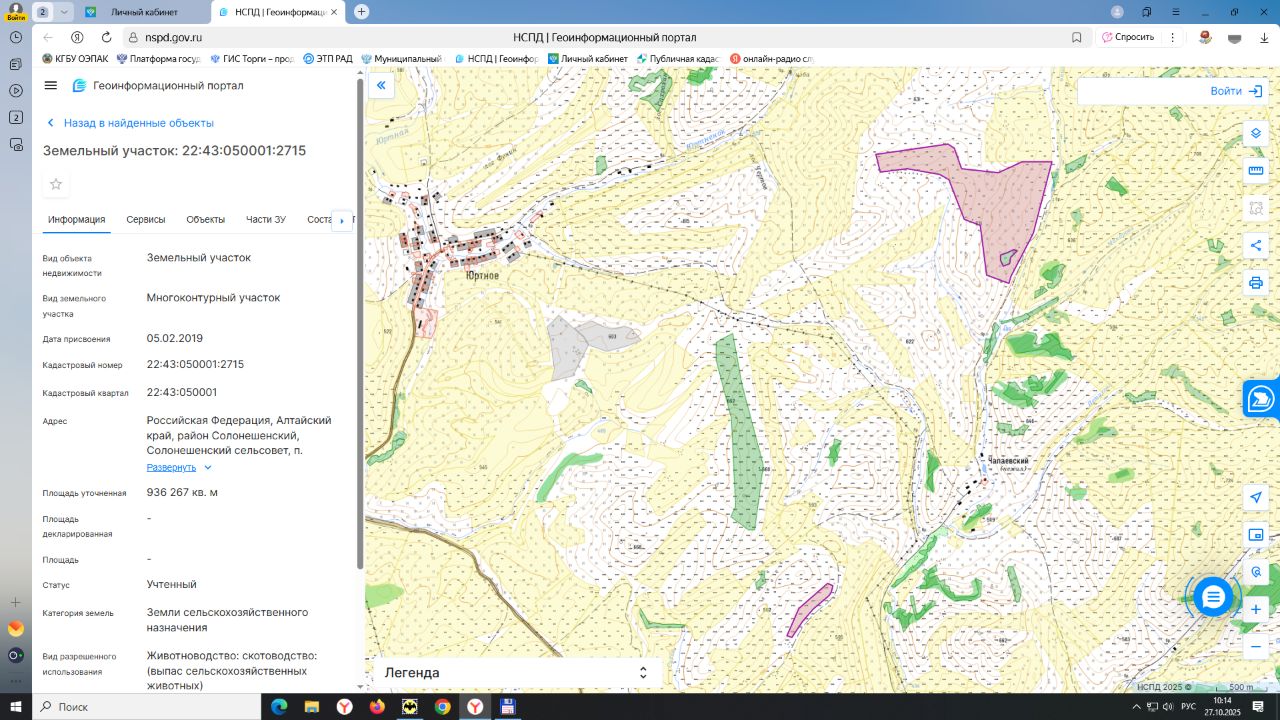
Task: Open the picture-in-picture map view icon
Action: tap(1256, 535)
